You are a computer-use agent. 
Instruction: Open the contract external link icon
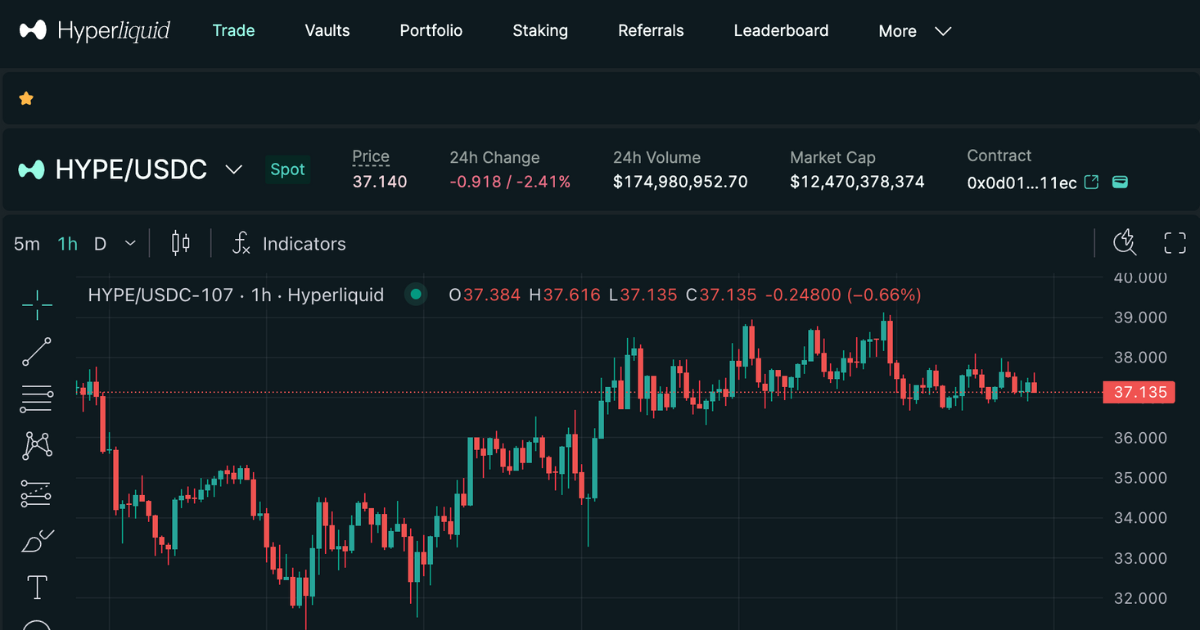pos(1092,182)
